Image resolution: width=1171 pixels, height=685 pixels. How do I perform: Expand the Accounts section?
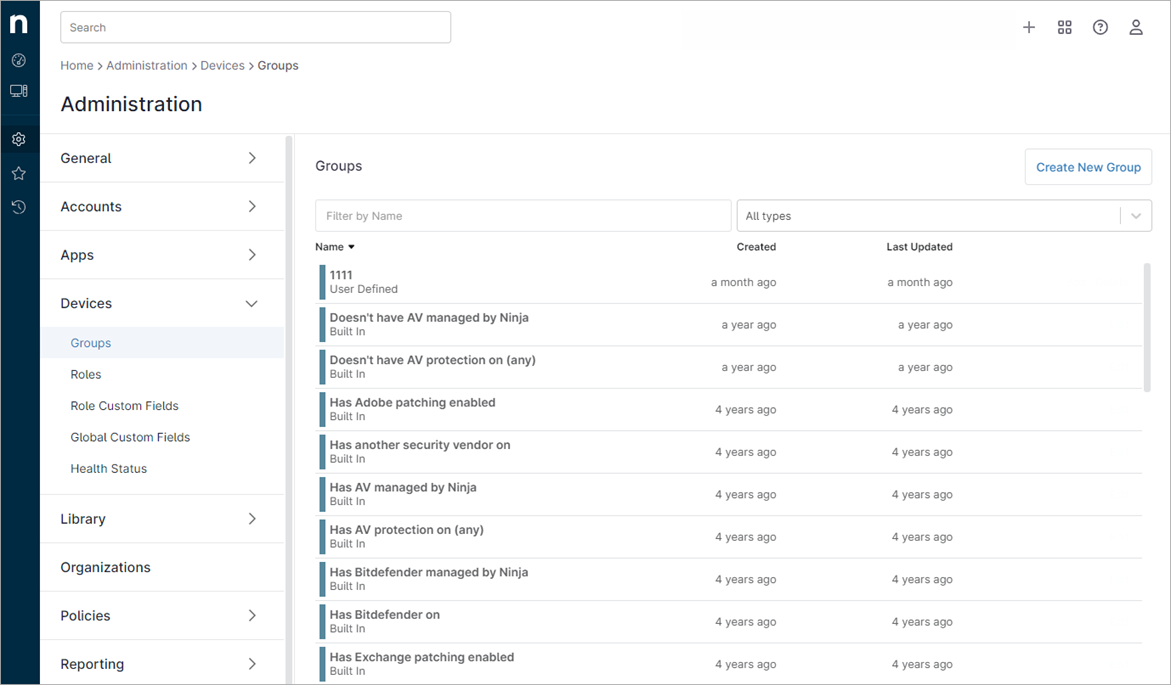point(161,206)
